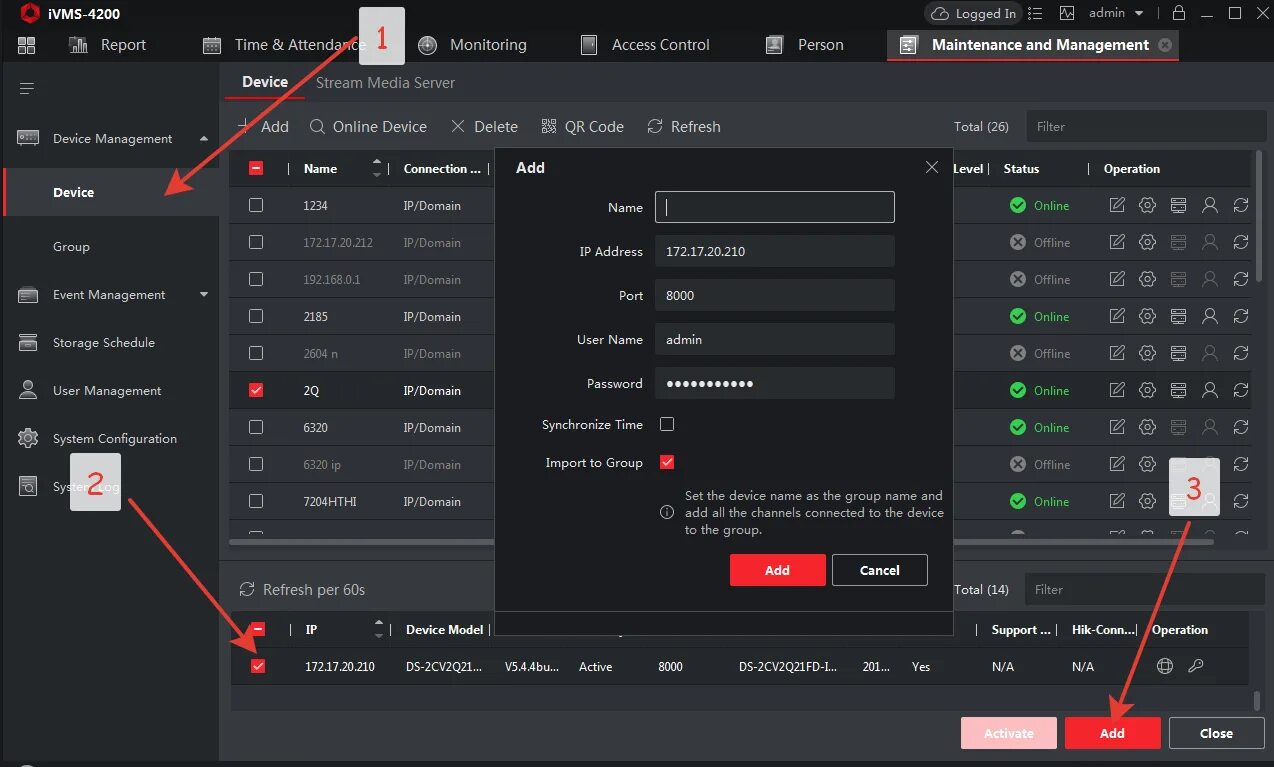Refresh device 2604 n with its row icon
This screenshot has height=767, width=1274.
[x=1241, y=353]
